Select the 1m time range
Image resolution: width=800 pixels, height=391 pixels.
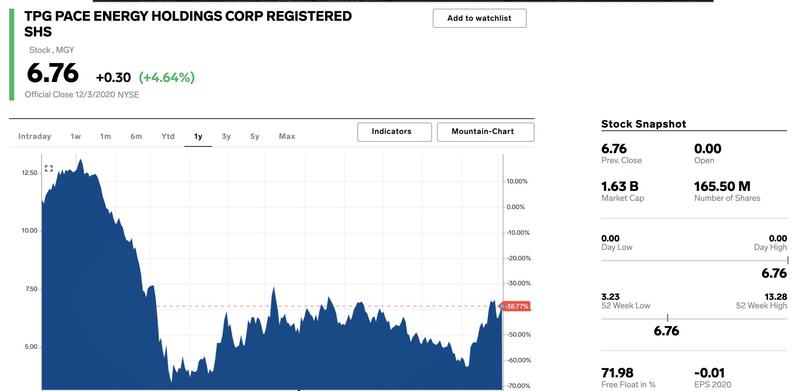tap(105, 136)
